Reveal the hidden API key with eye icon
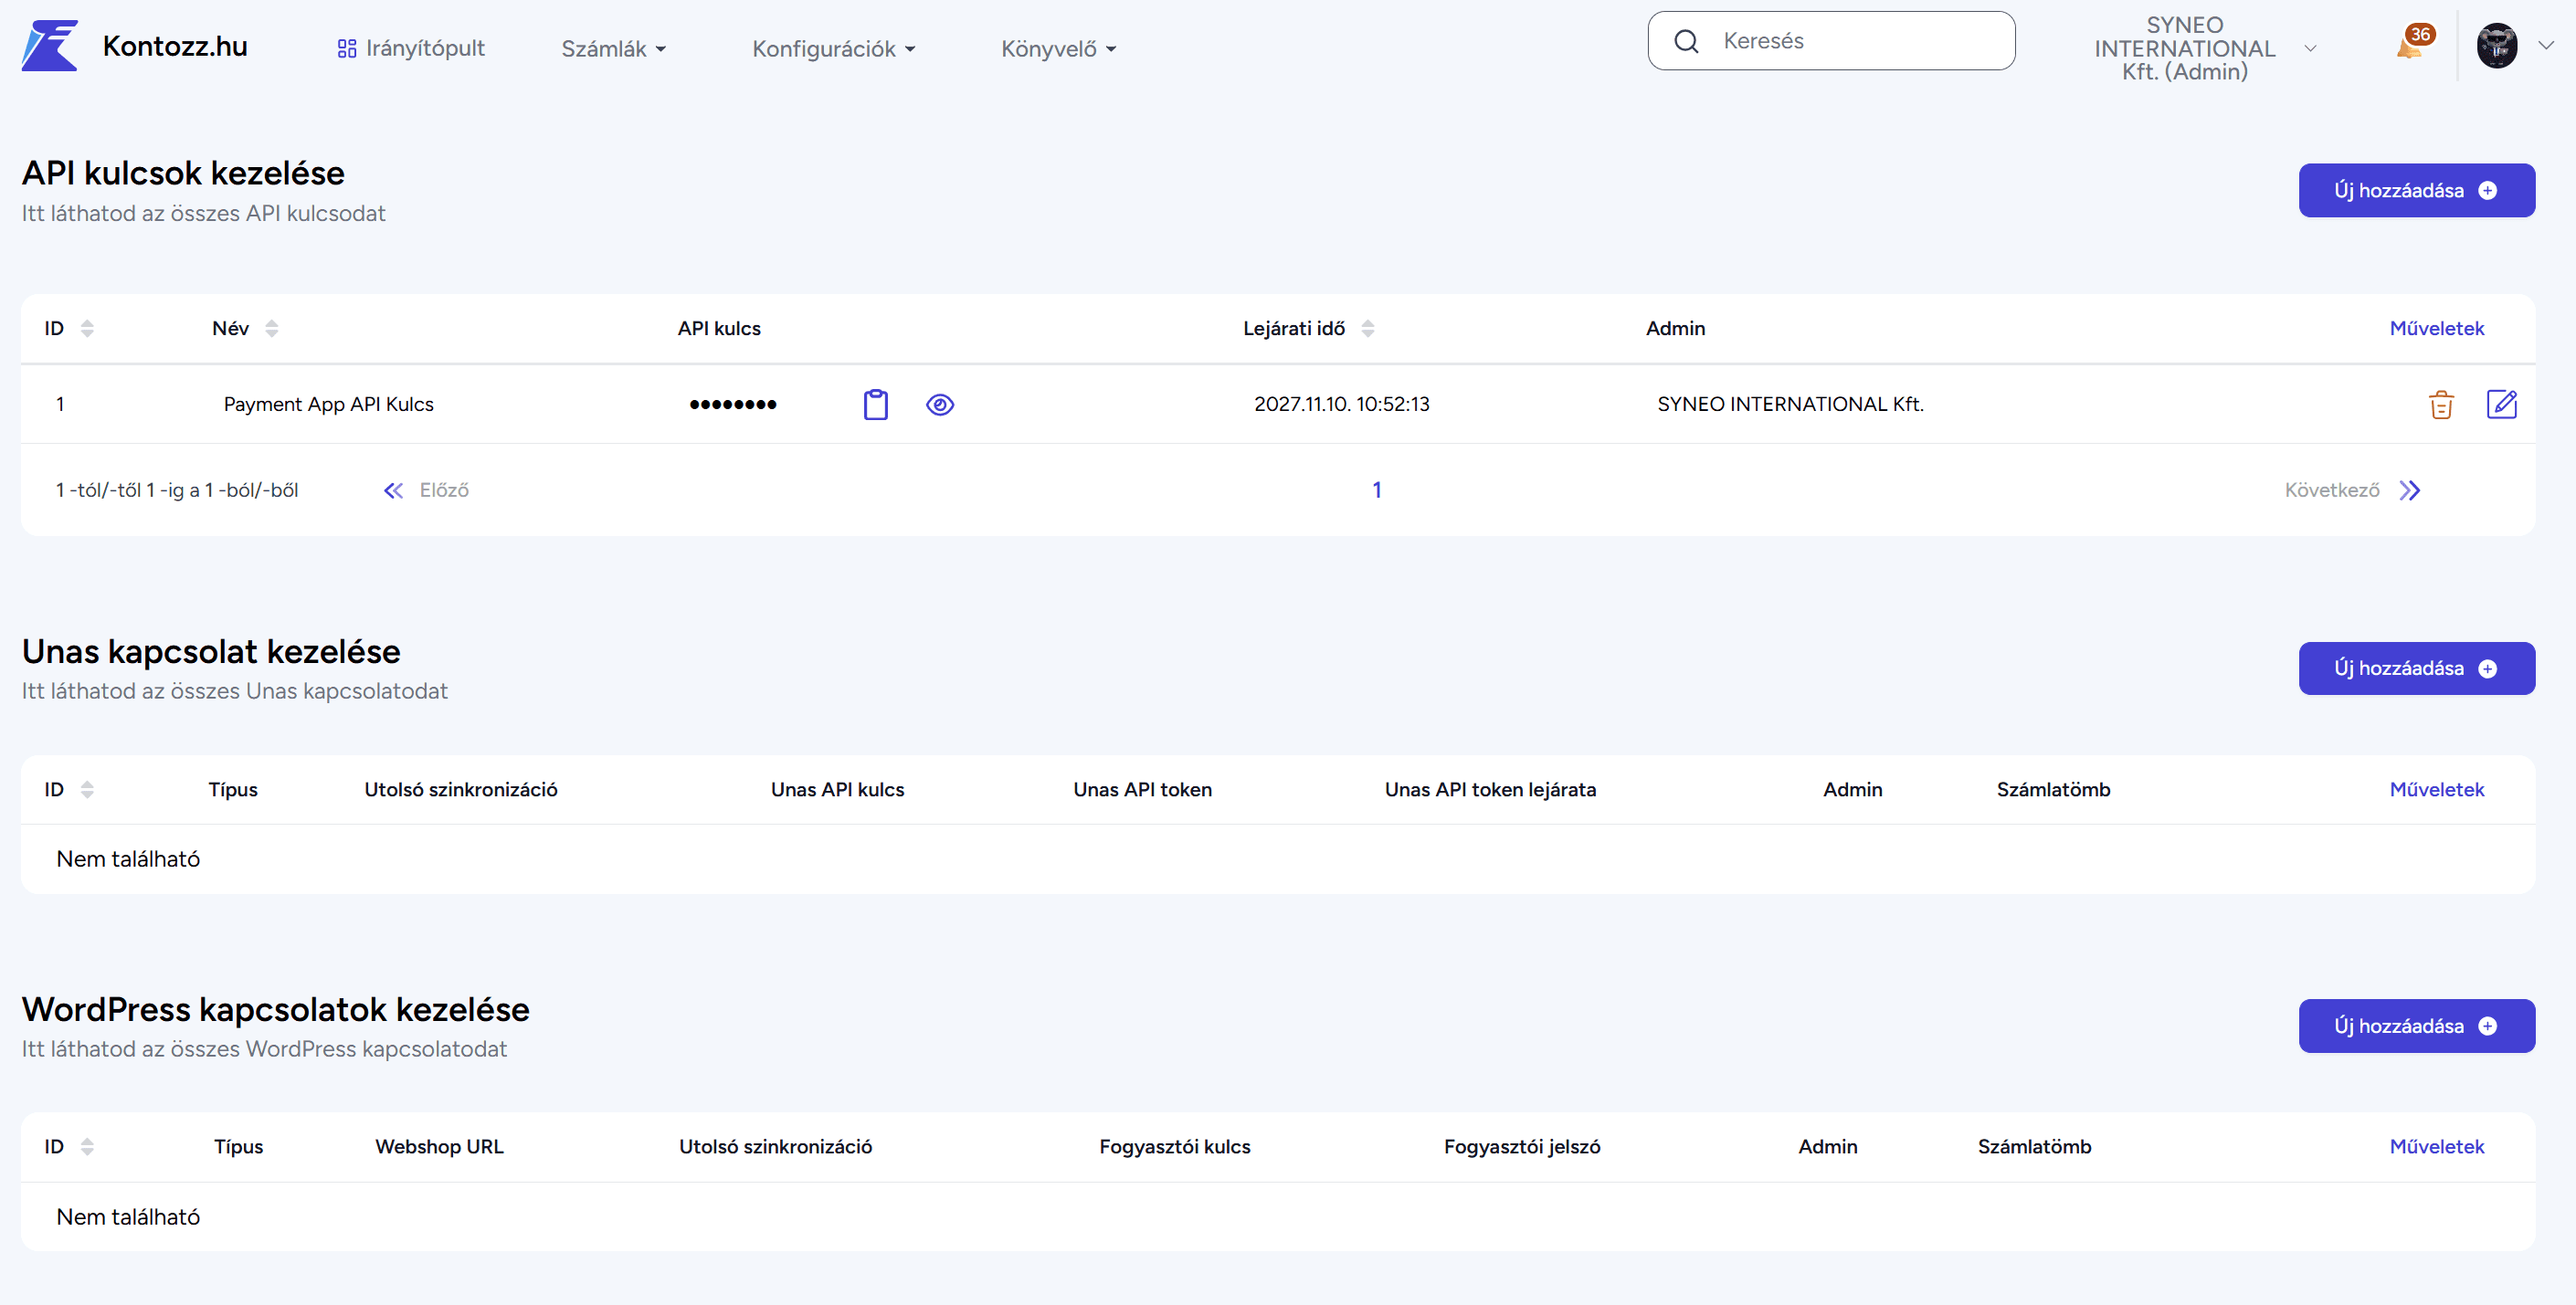 point(939,404)
